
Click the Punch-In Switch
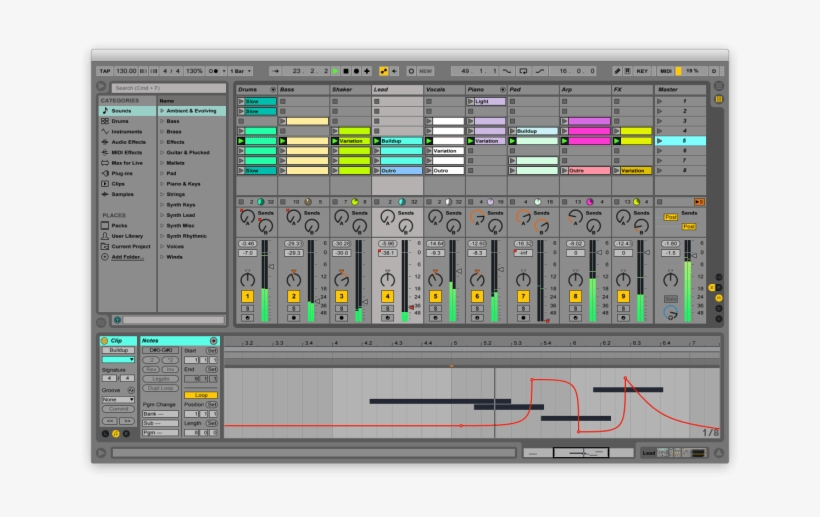[x=507, y=71]
